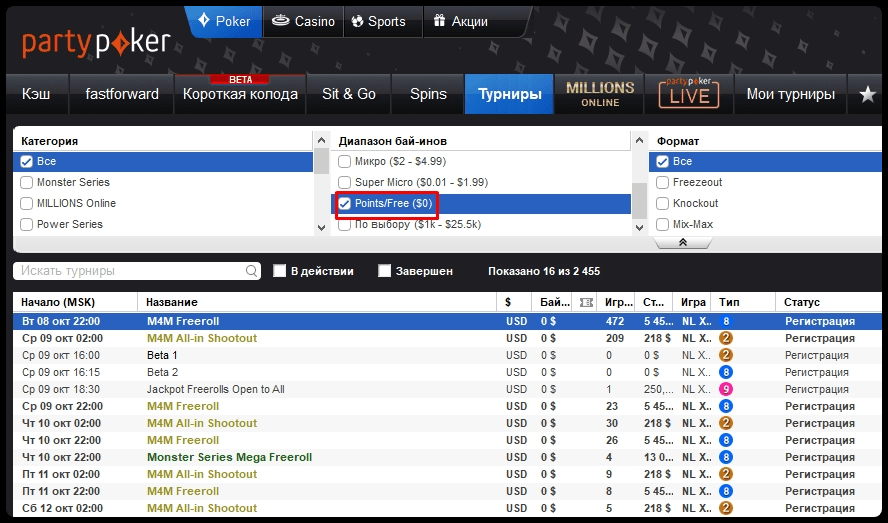Check Super Micro buy-in range
The image size is (888, 523).
click(x=344, y=182)
